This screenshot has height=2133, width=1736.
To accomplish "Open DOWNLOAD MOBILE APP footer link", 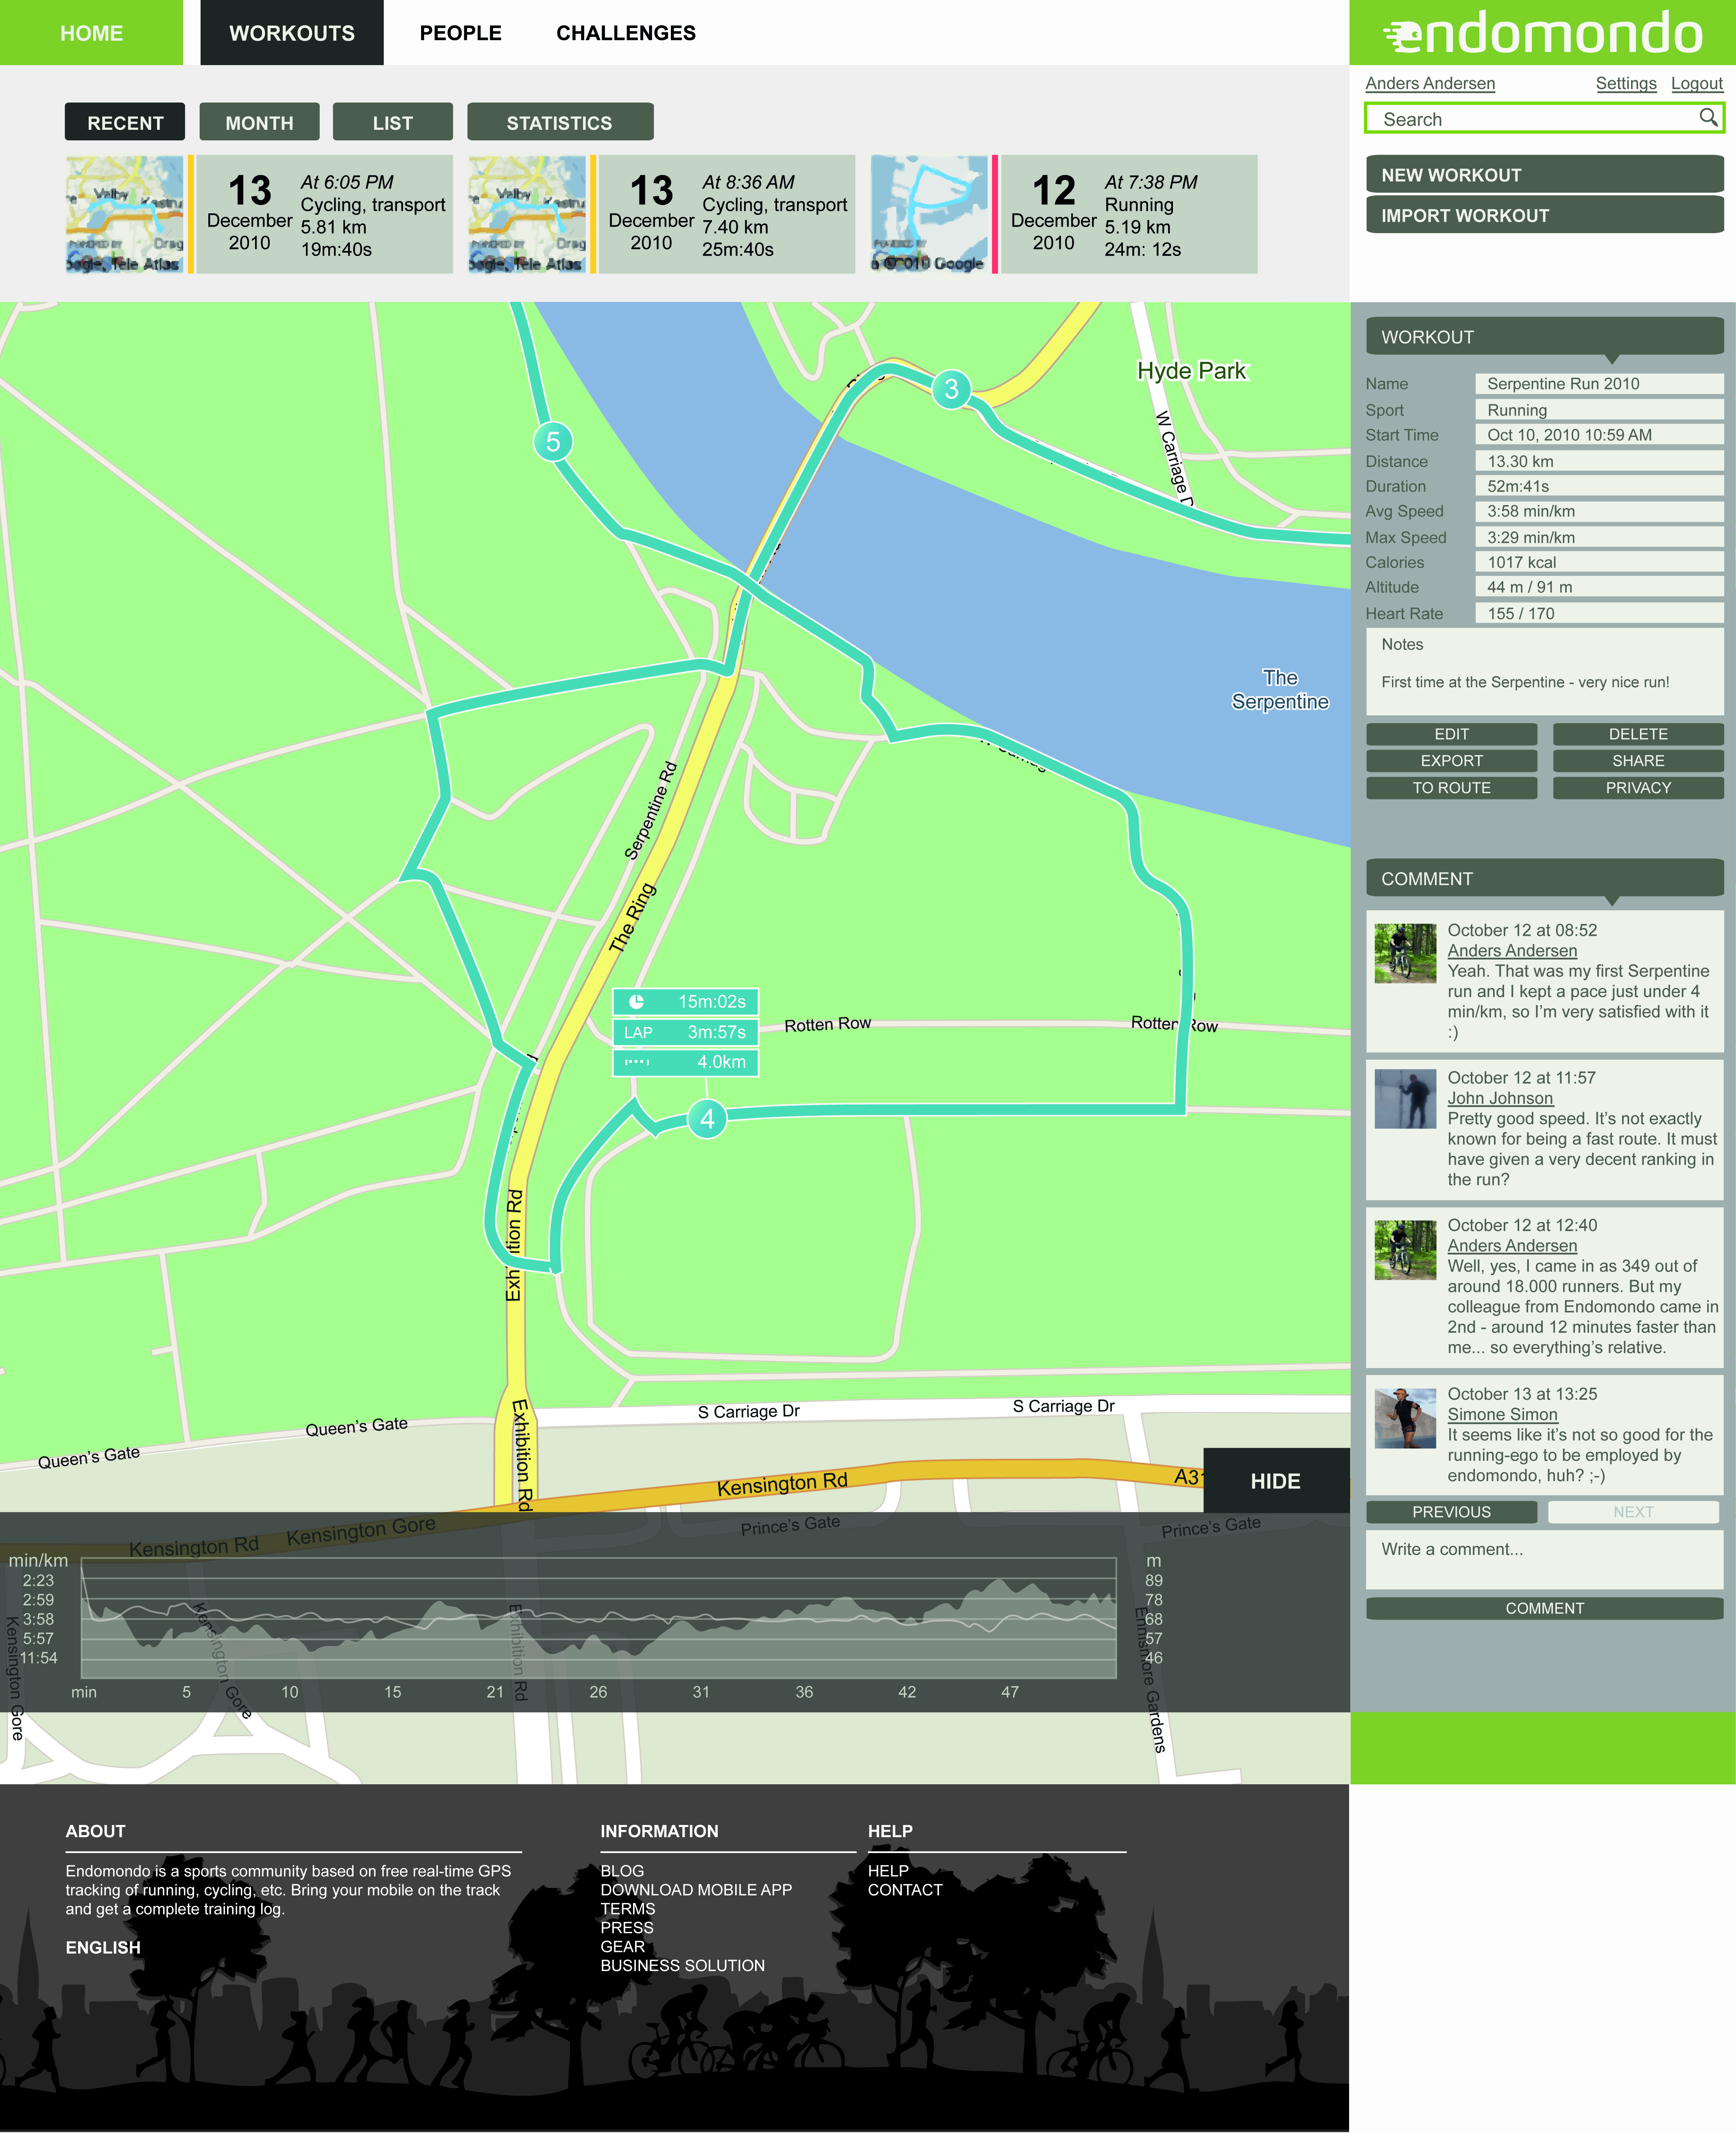I will [696, 1890].
